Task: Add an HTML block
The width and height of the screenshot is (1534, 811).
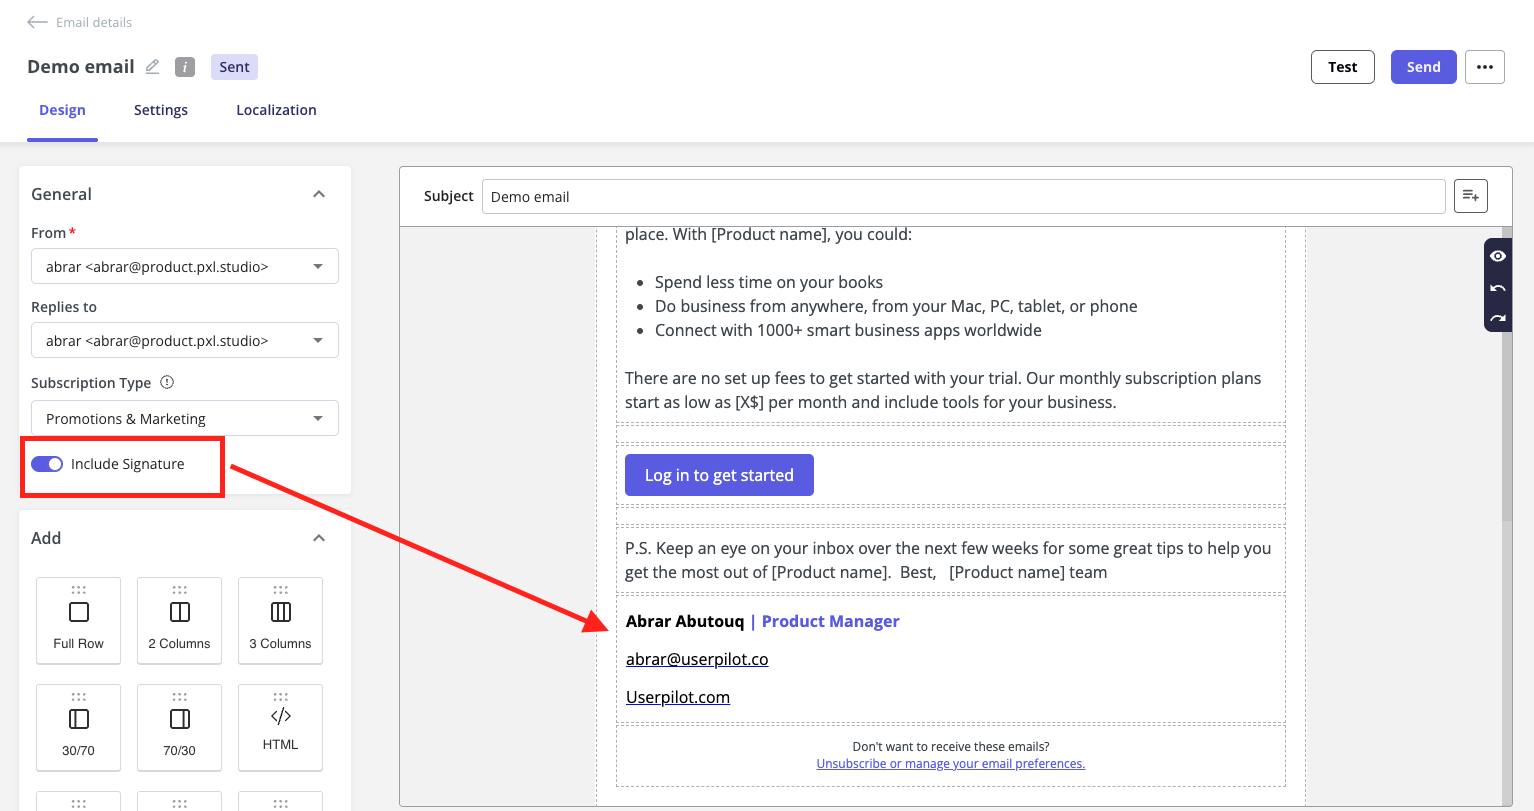Action: point(280,727)
